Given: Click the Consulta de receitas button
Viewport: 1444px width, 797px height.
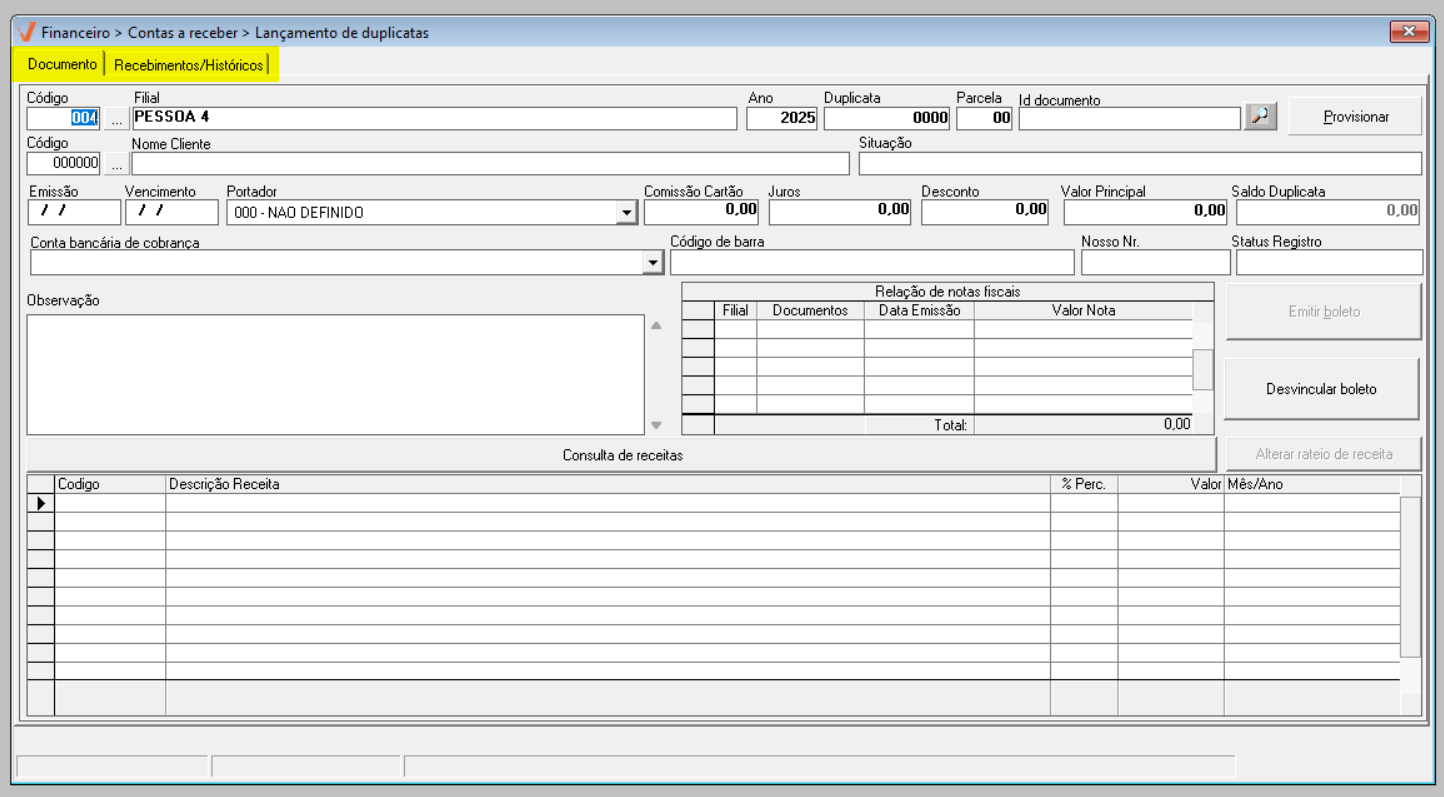Looking at the screenshot, I should [622, 455].
